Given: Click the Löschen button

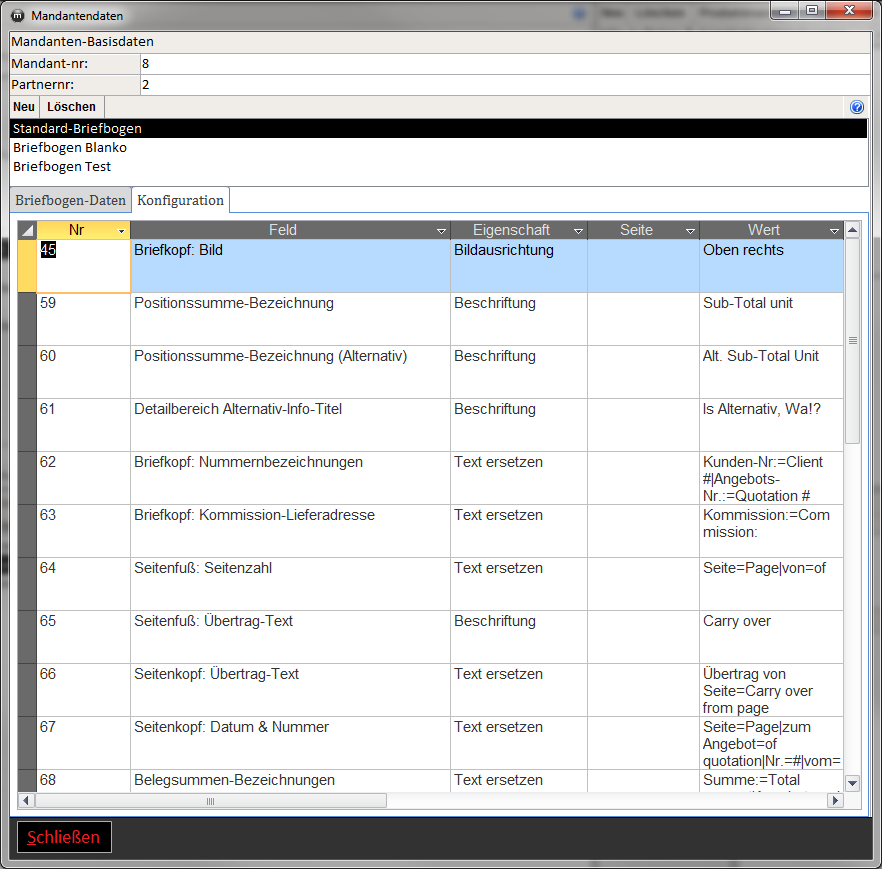Looking at the screenshot, I should [x=71, y=107].
